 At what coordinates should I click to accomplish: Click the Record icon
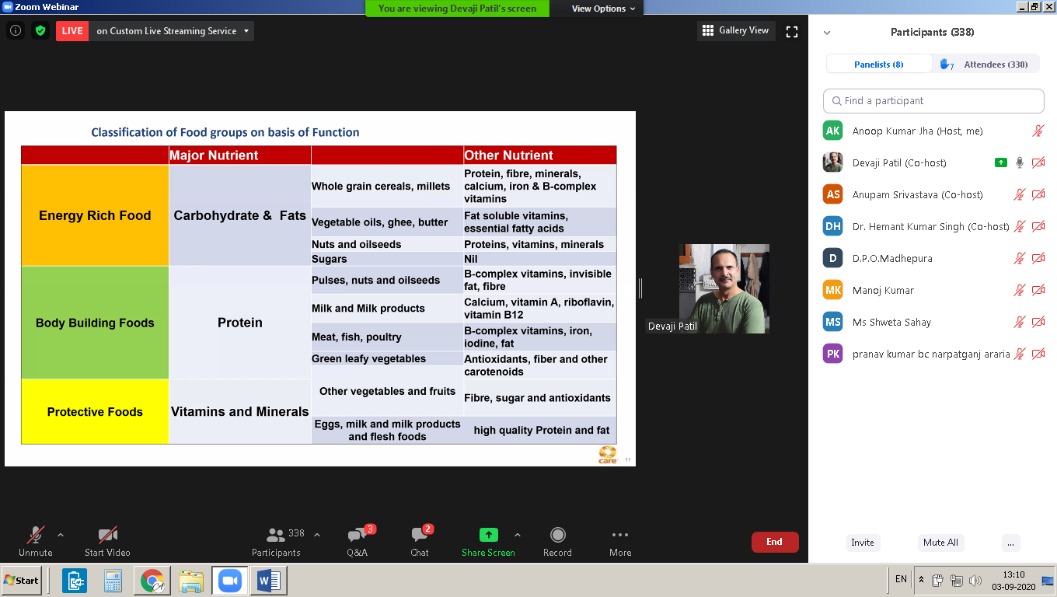point(557,536)
